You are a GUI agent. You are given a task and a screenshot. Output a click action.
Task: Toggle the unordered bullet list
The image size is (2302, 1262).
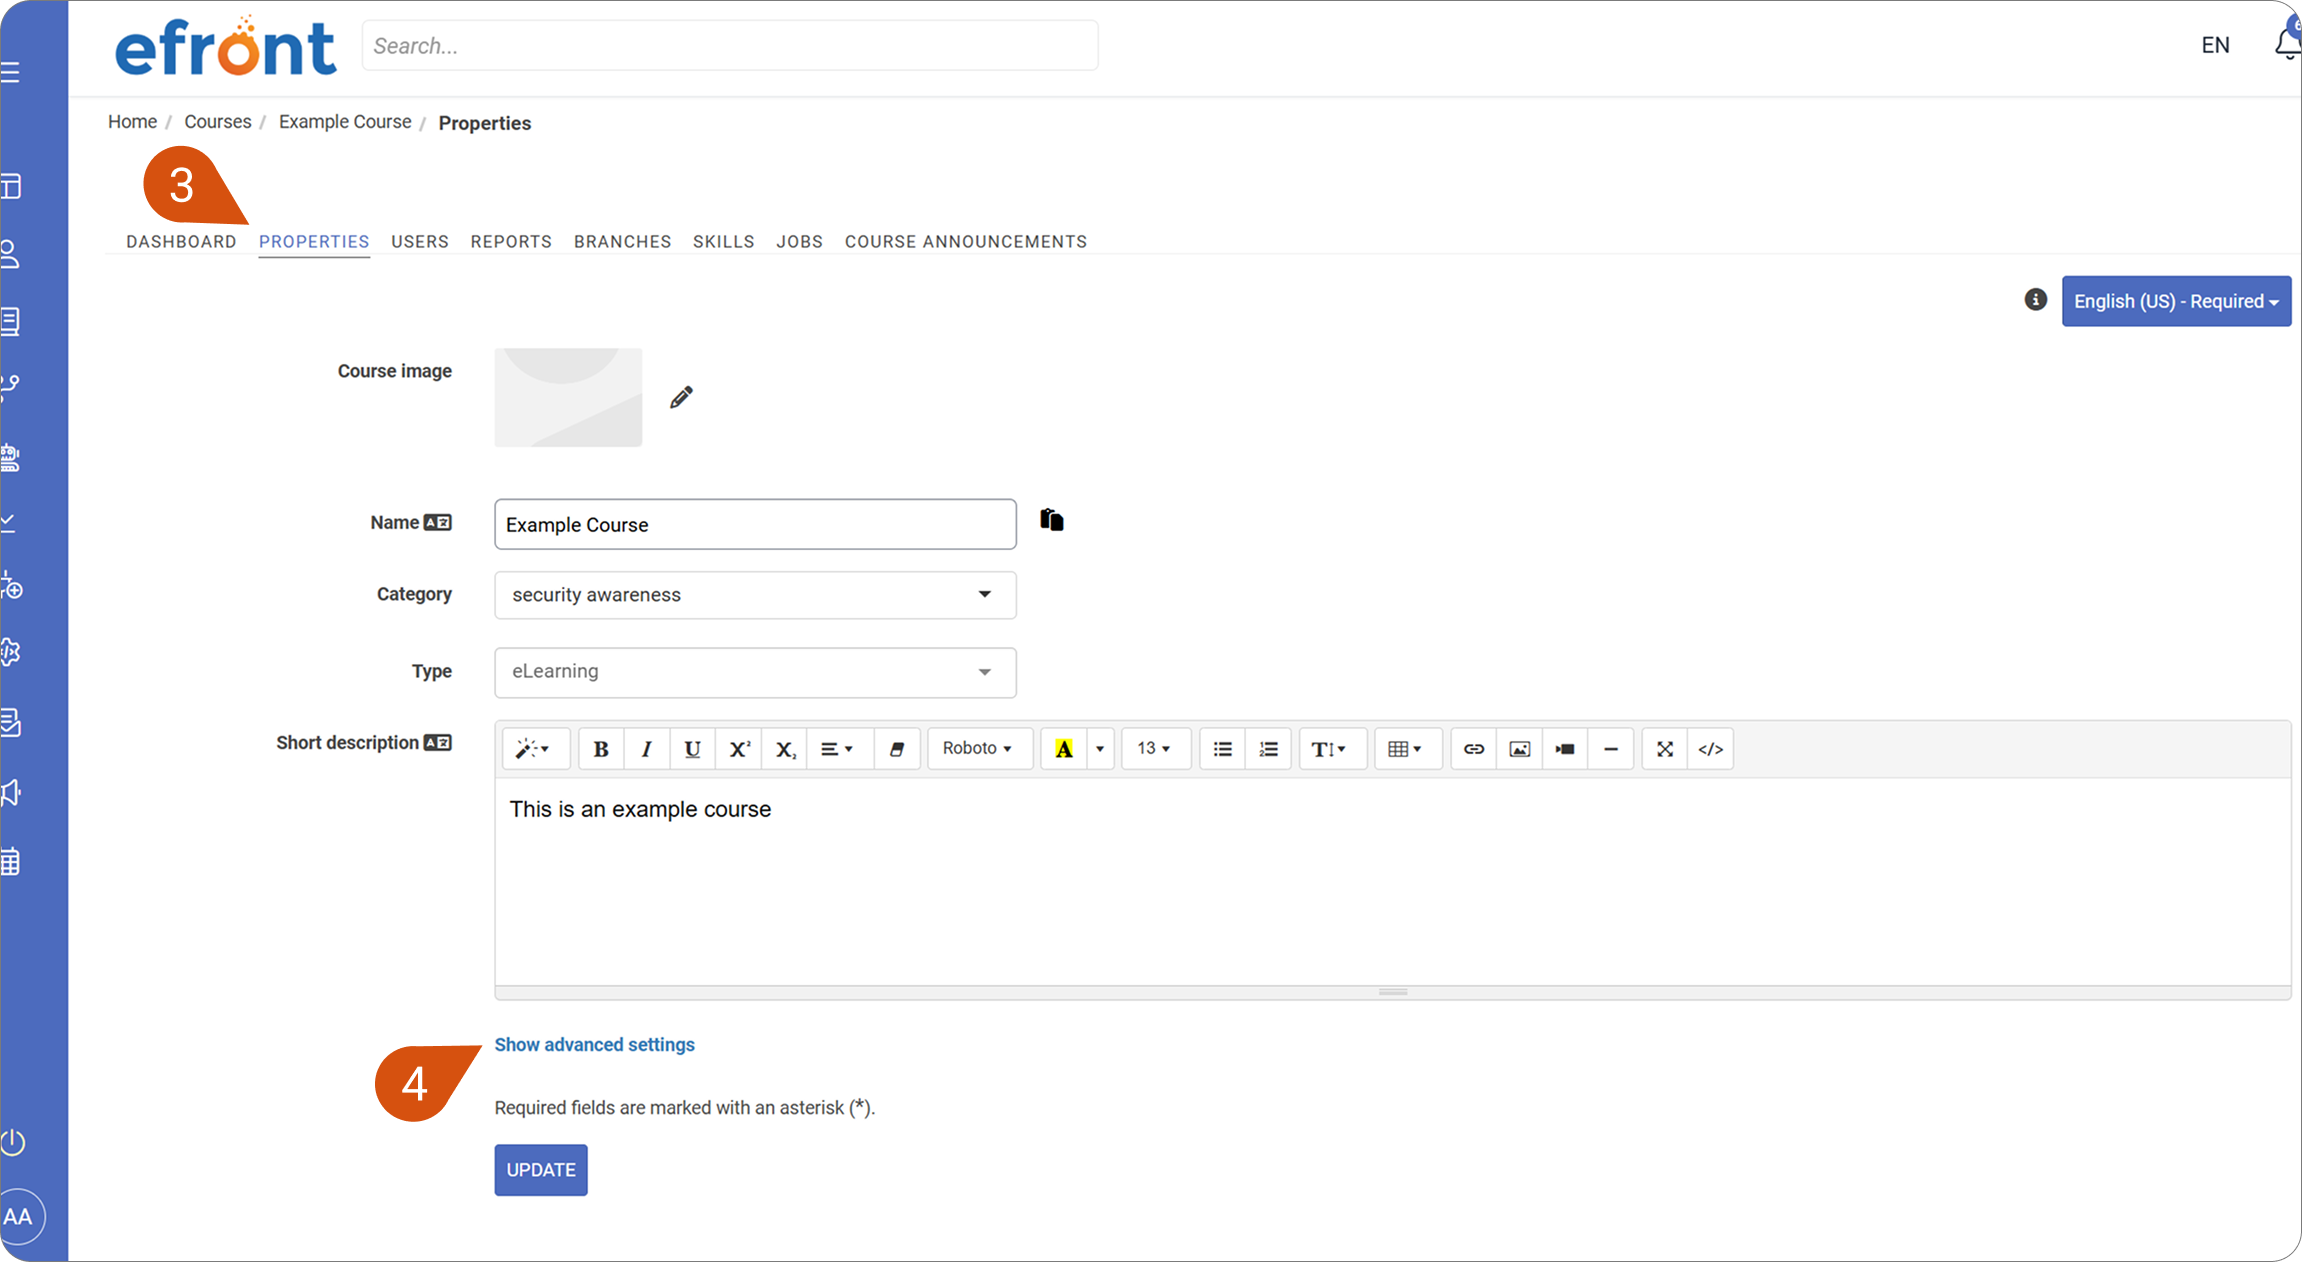click(x=1222, y=749)
